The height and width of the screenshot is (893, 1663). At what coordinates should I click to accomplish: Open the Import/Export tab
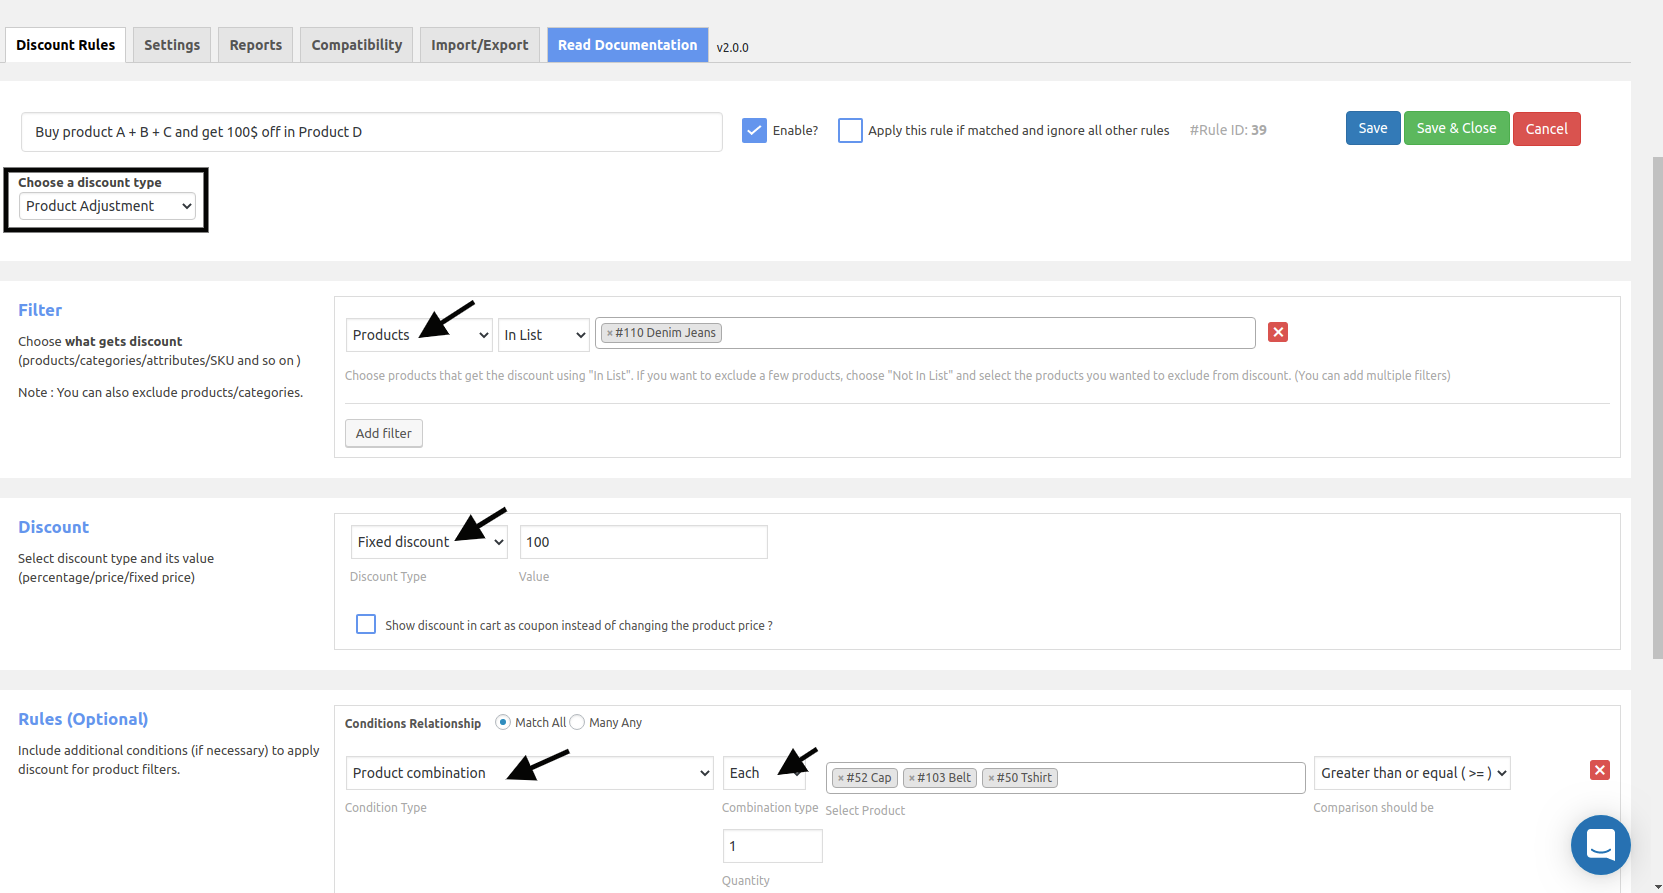pos(480,45)
